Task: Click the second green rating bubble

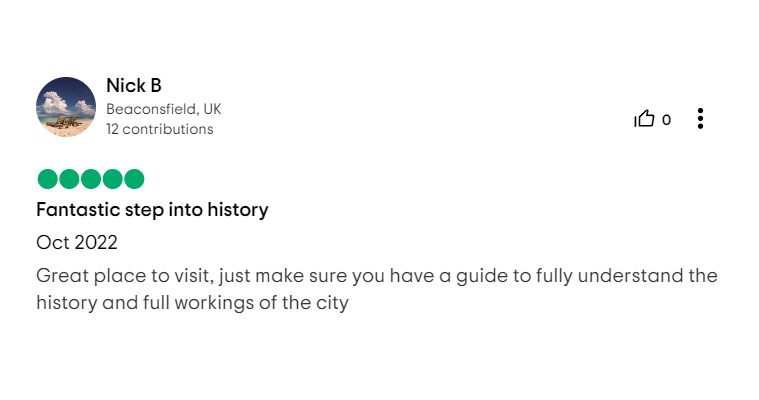Action: pyautogui.click(x=69, y=179)
